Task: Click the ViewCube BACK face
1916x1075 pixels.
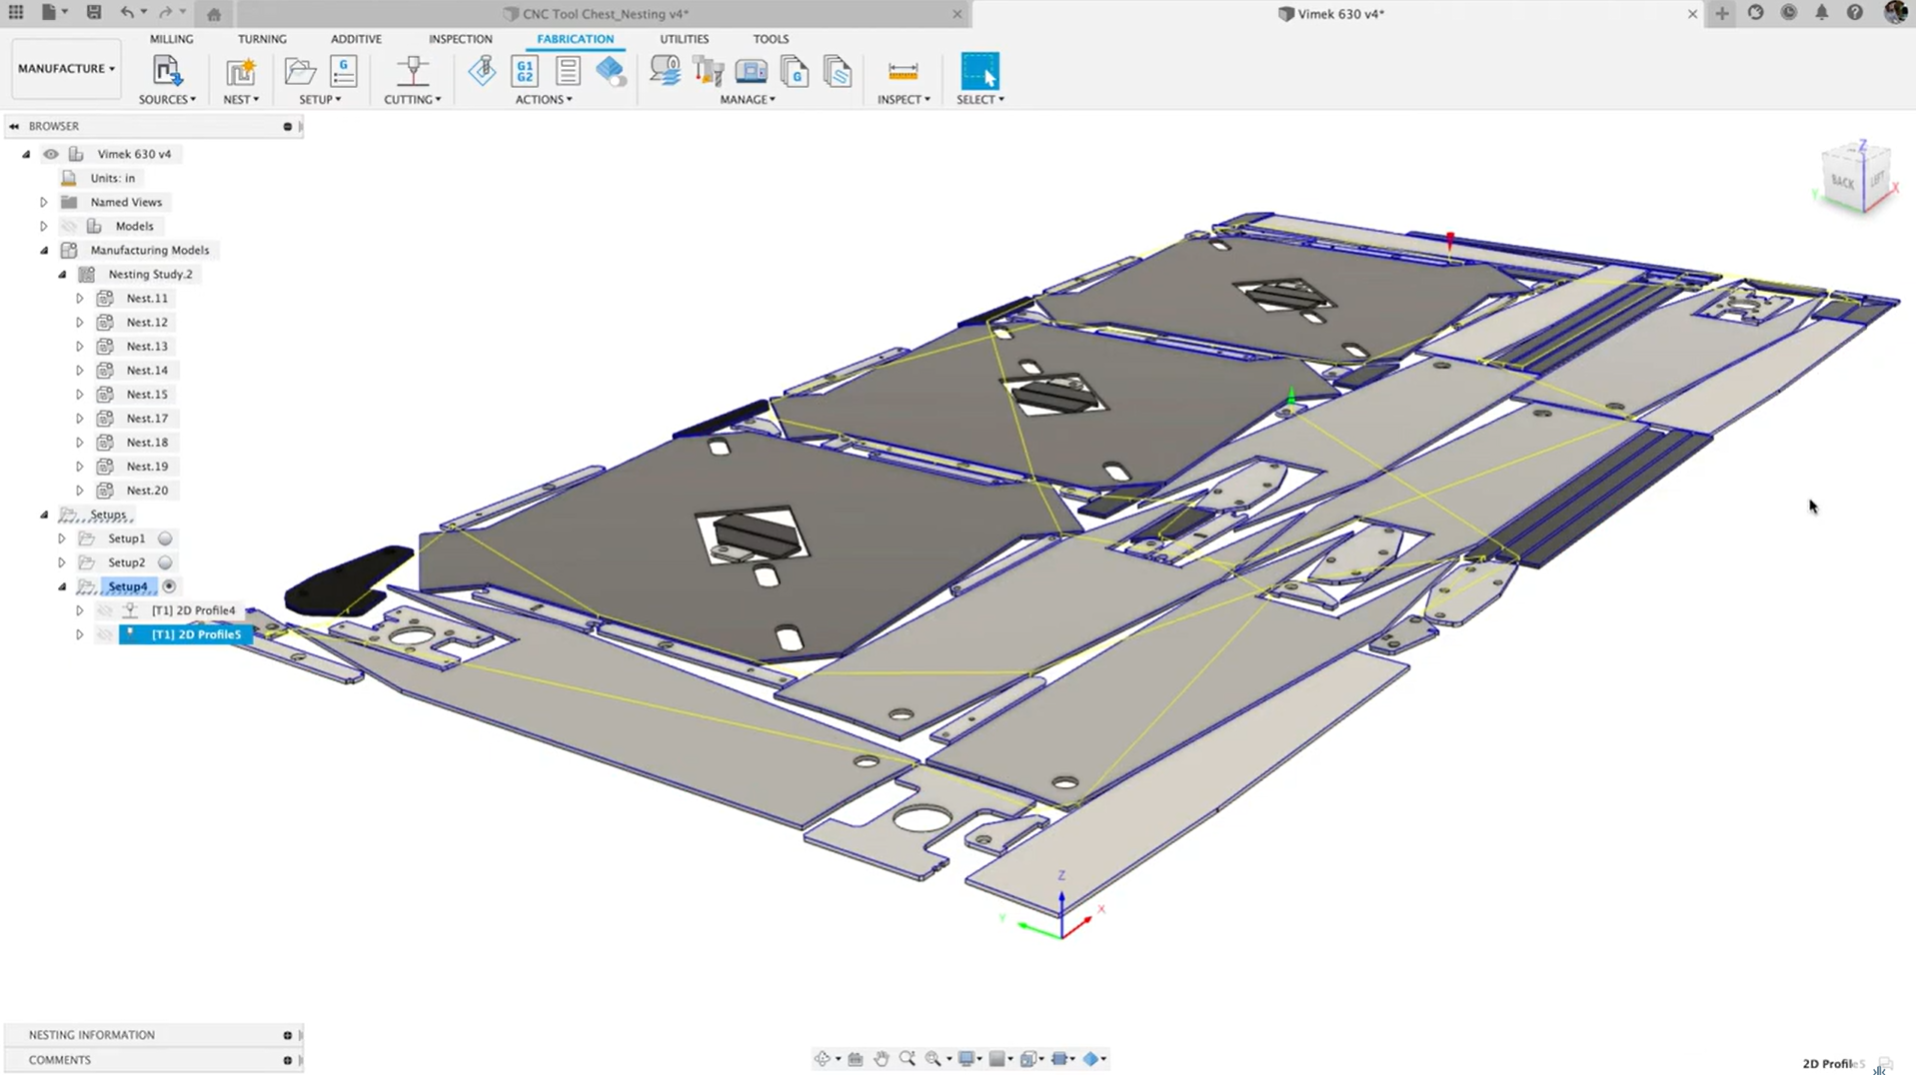Action: pyautogui.click(x=1843, y=182)
